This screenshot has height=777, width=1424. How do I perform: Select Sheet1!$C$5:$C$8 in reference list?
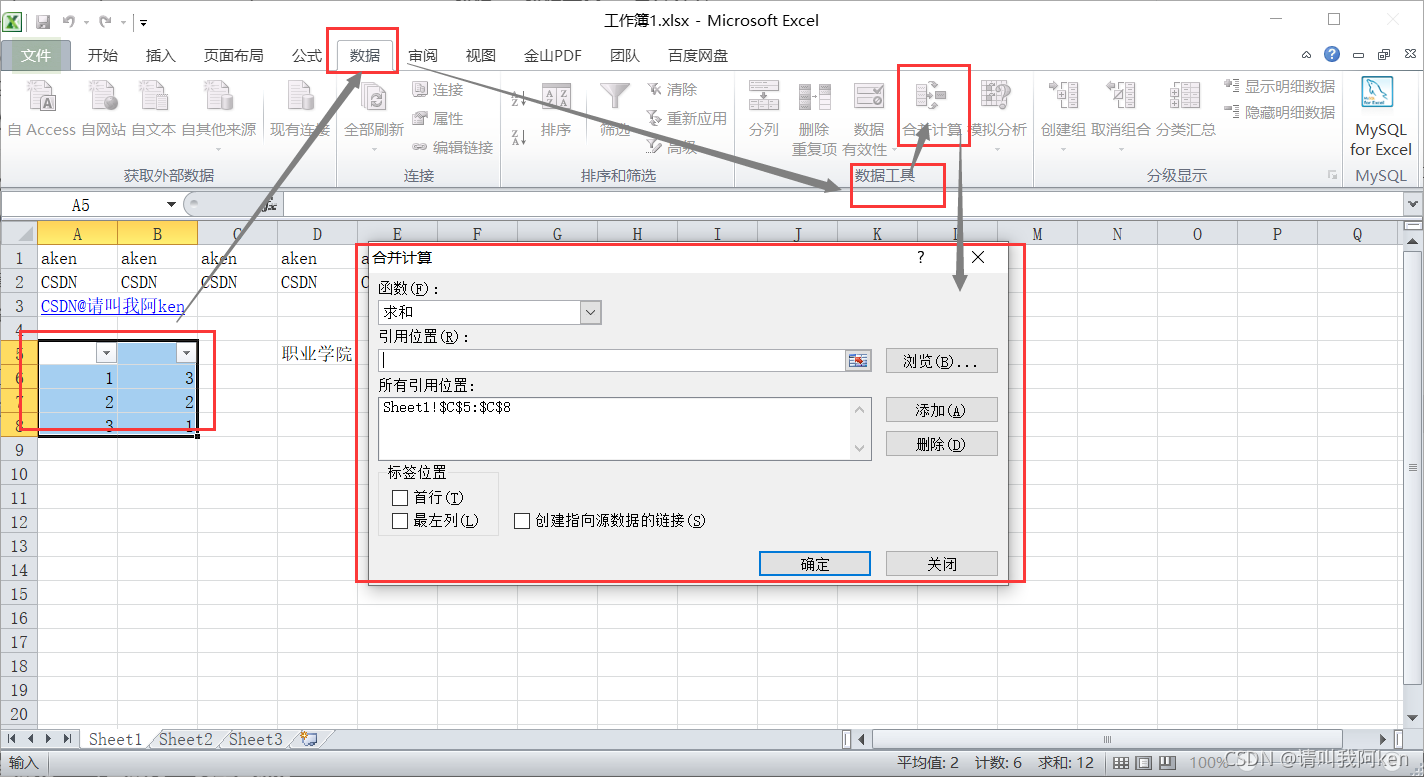pos(447,407)
